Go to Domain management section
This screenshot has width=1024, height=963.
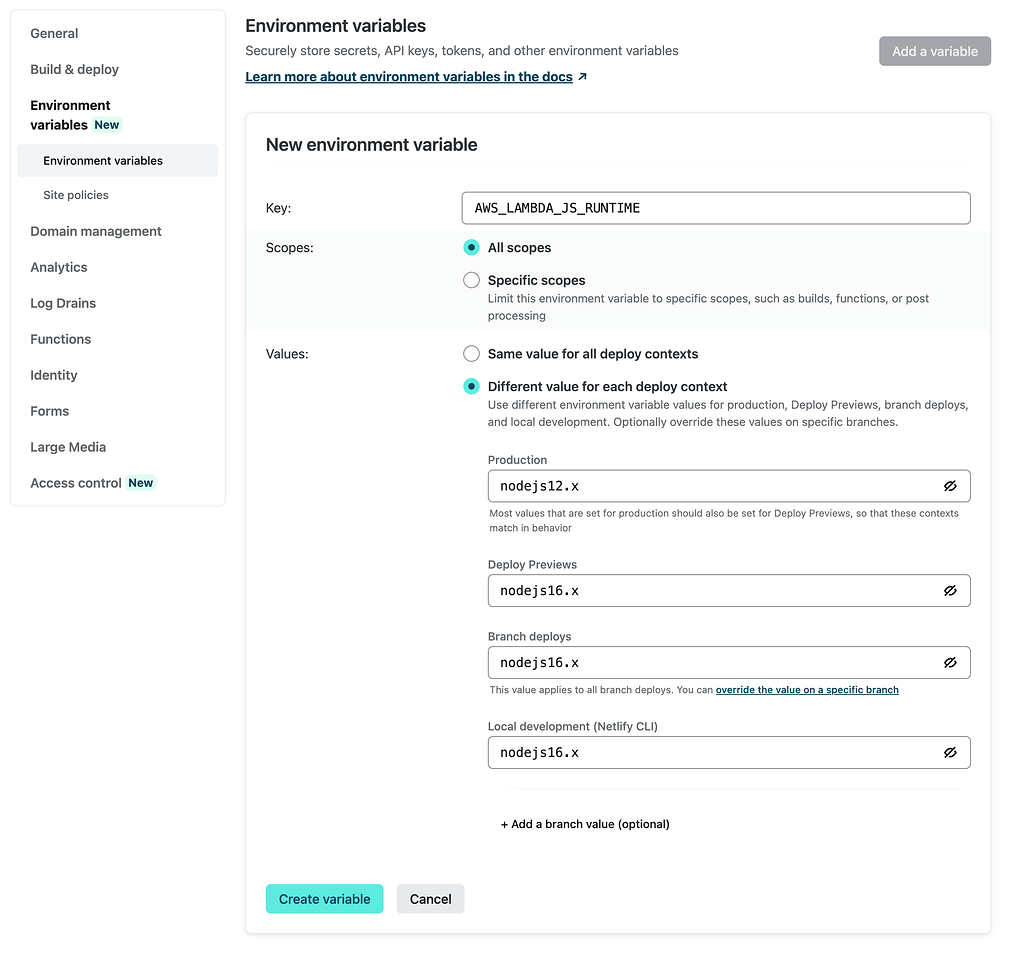(96, 231)
